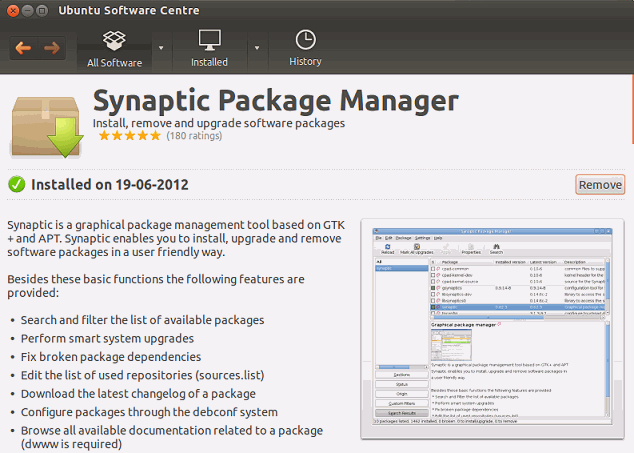Click the five-star rating icons
This screenshot has height=453, width=634.
click(127, 135)
